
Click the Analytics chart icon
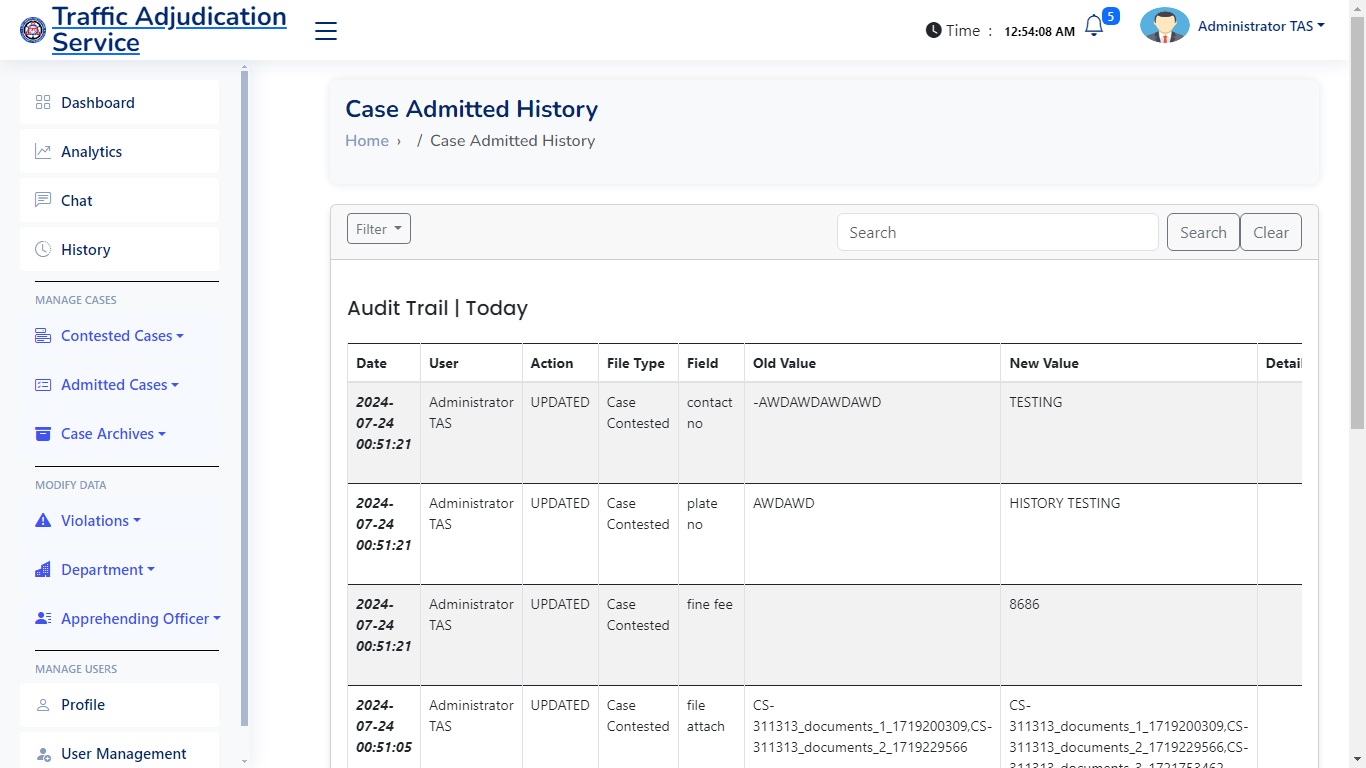point(43,151)
